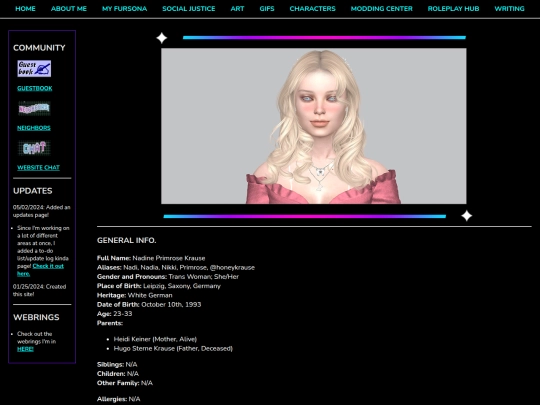Click the WEBRINGS sidebar heading
The height and width of the screenshot is (405, 540).
[x=36, y=317]
